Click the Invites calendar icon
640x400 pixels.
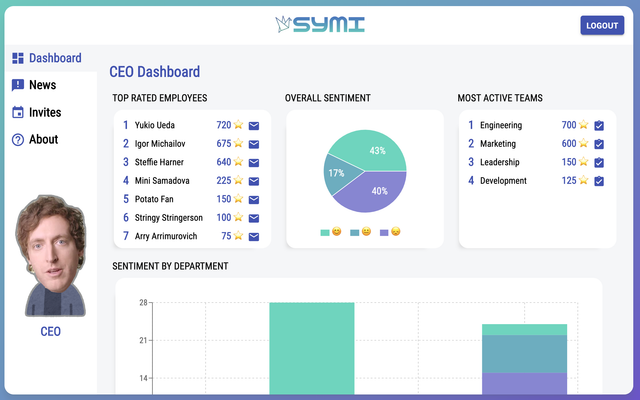click(18, 112)
